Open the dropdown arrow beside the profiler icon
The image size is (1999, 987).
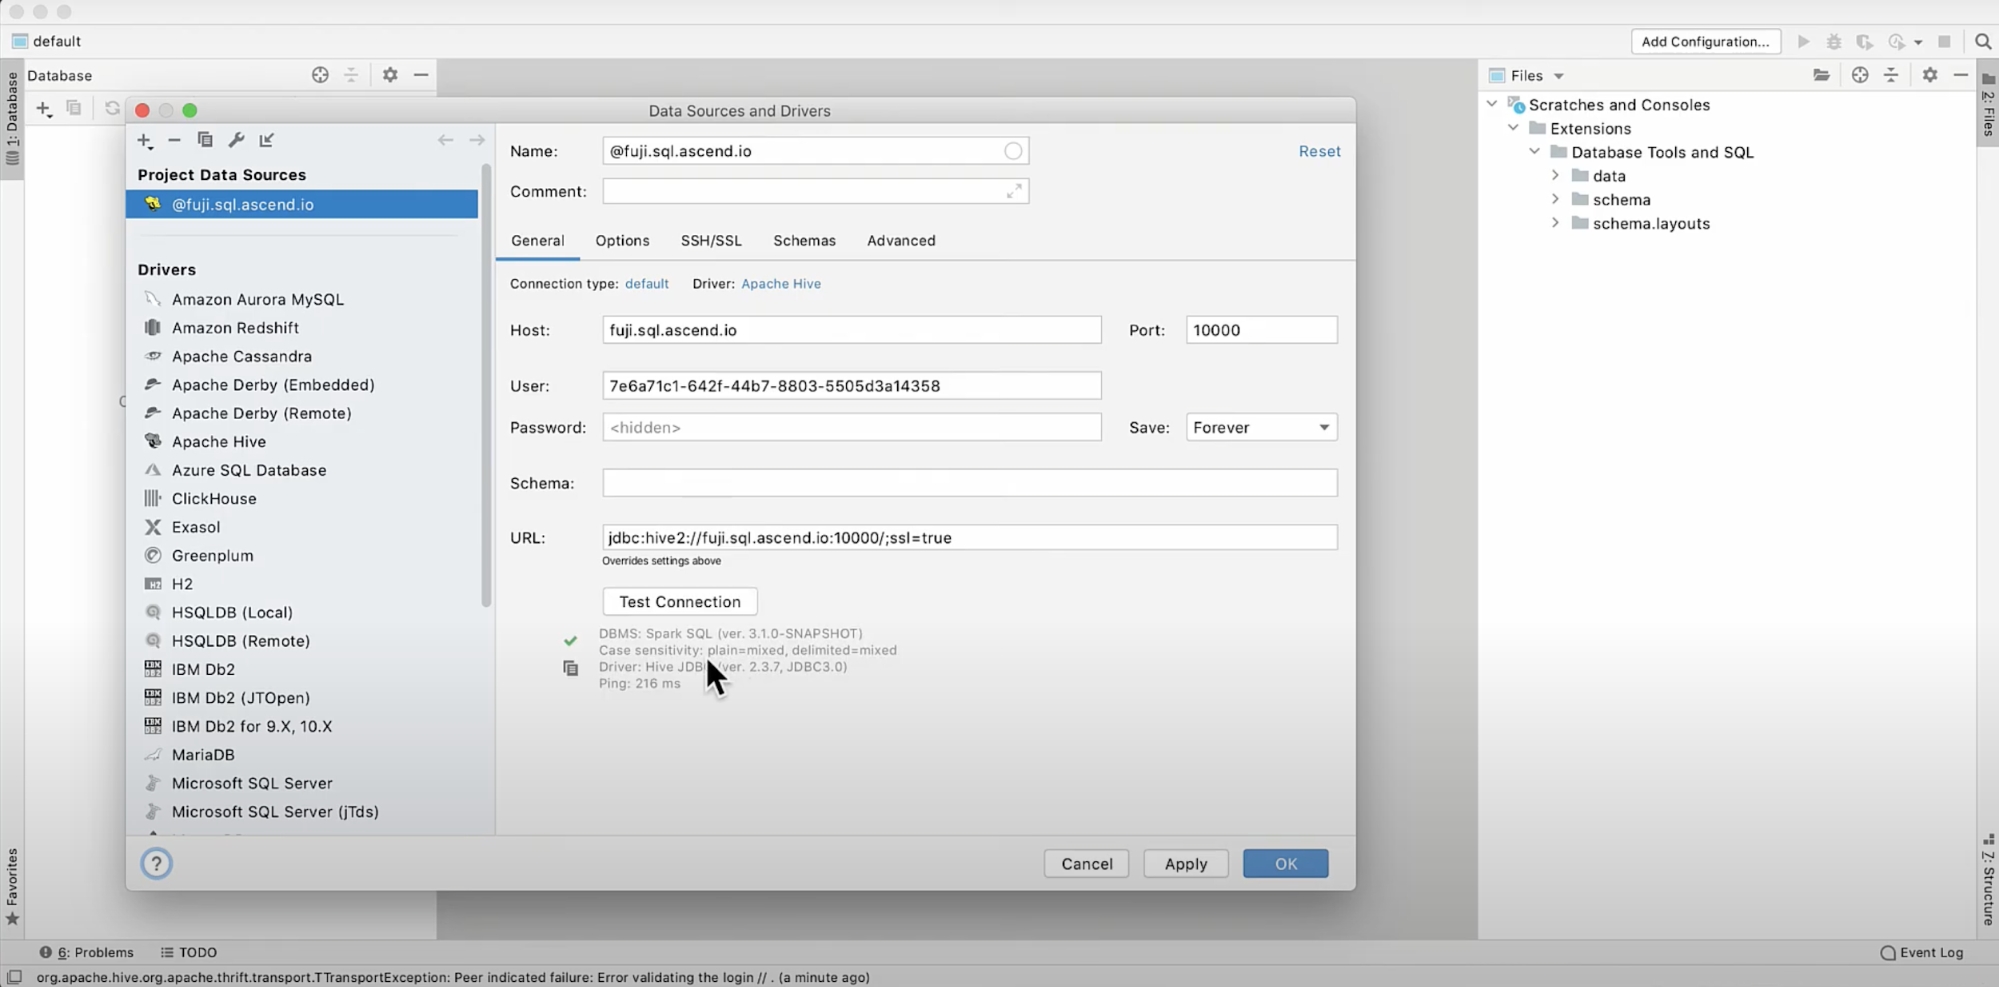(x=1918, y=42)
